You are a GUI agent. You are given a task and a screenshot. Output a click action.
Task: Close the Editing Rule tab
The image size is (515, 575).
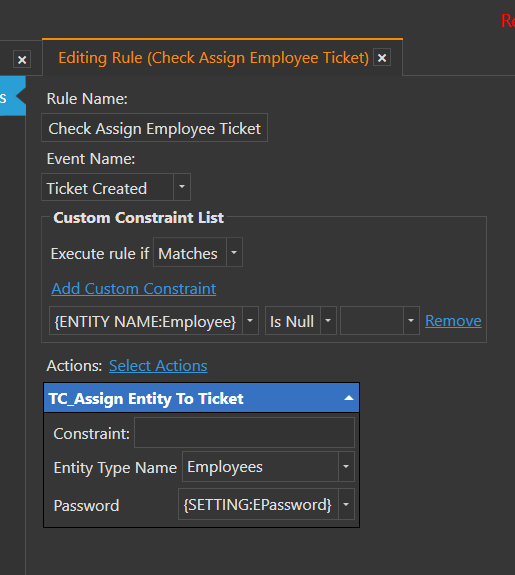[382, 58]
